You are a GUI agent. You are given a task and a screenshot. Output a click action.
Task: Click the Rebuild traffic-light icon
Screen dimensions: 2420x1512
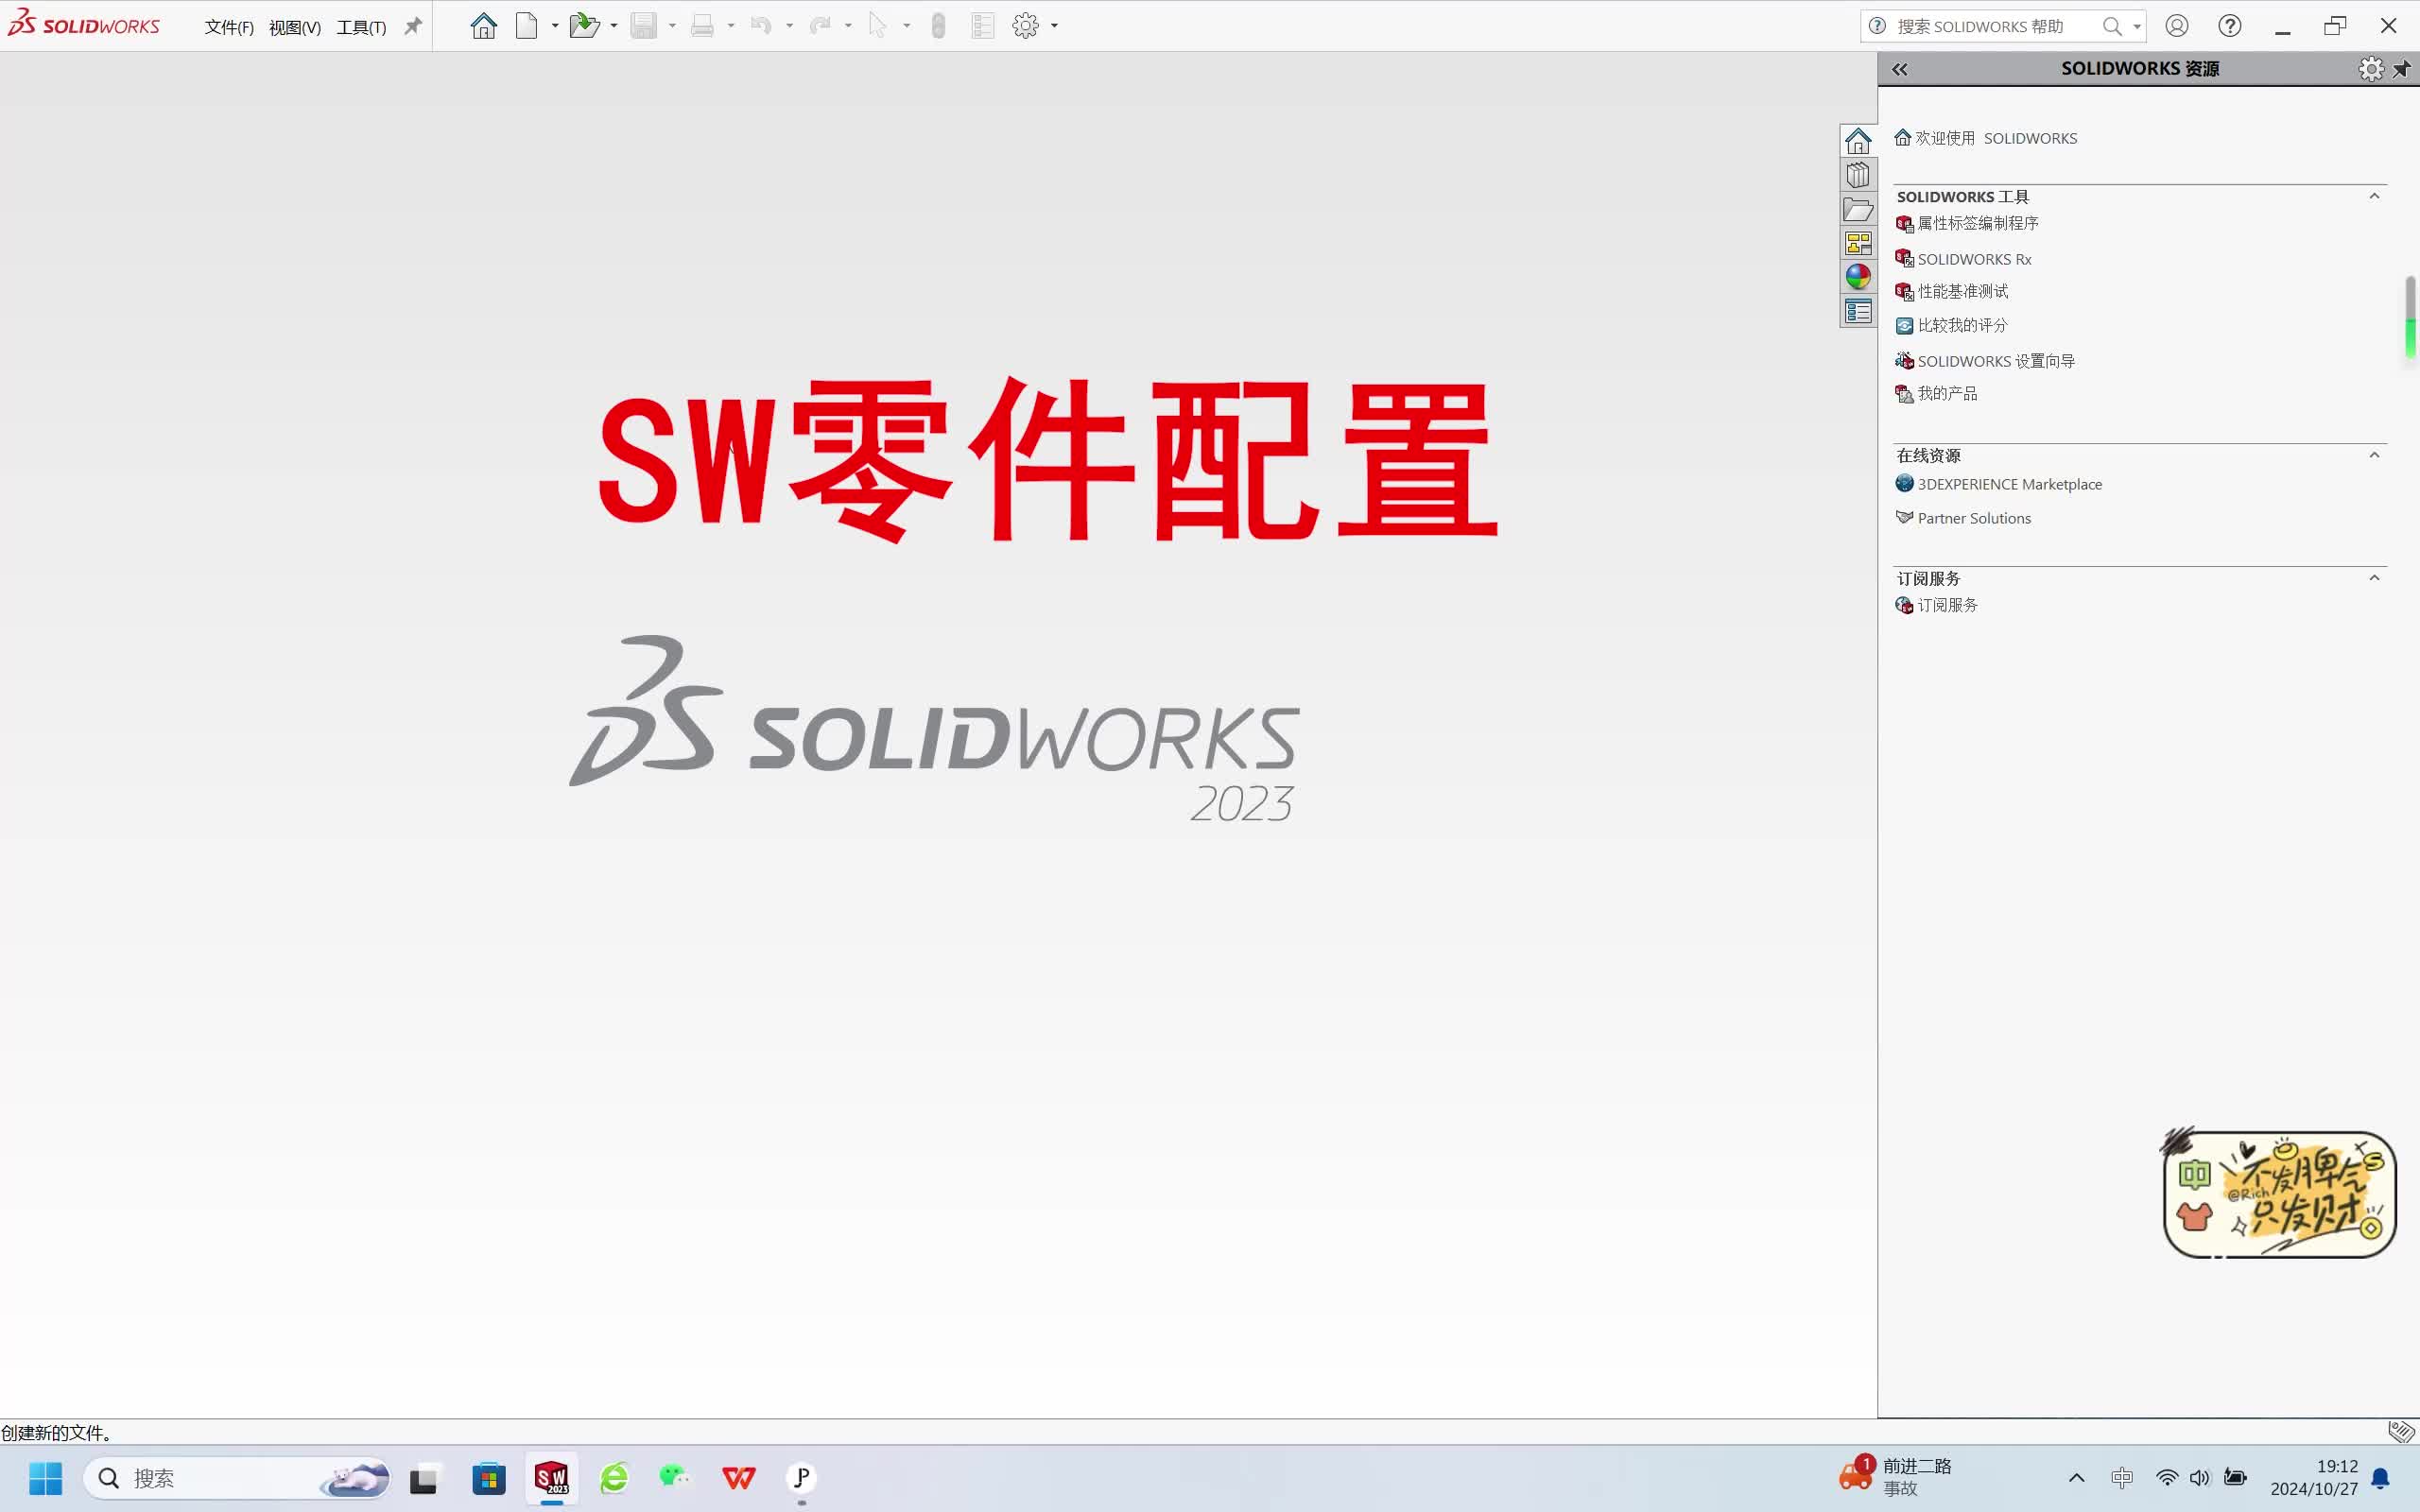[938, 26]
